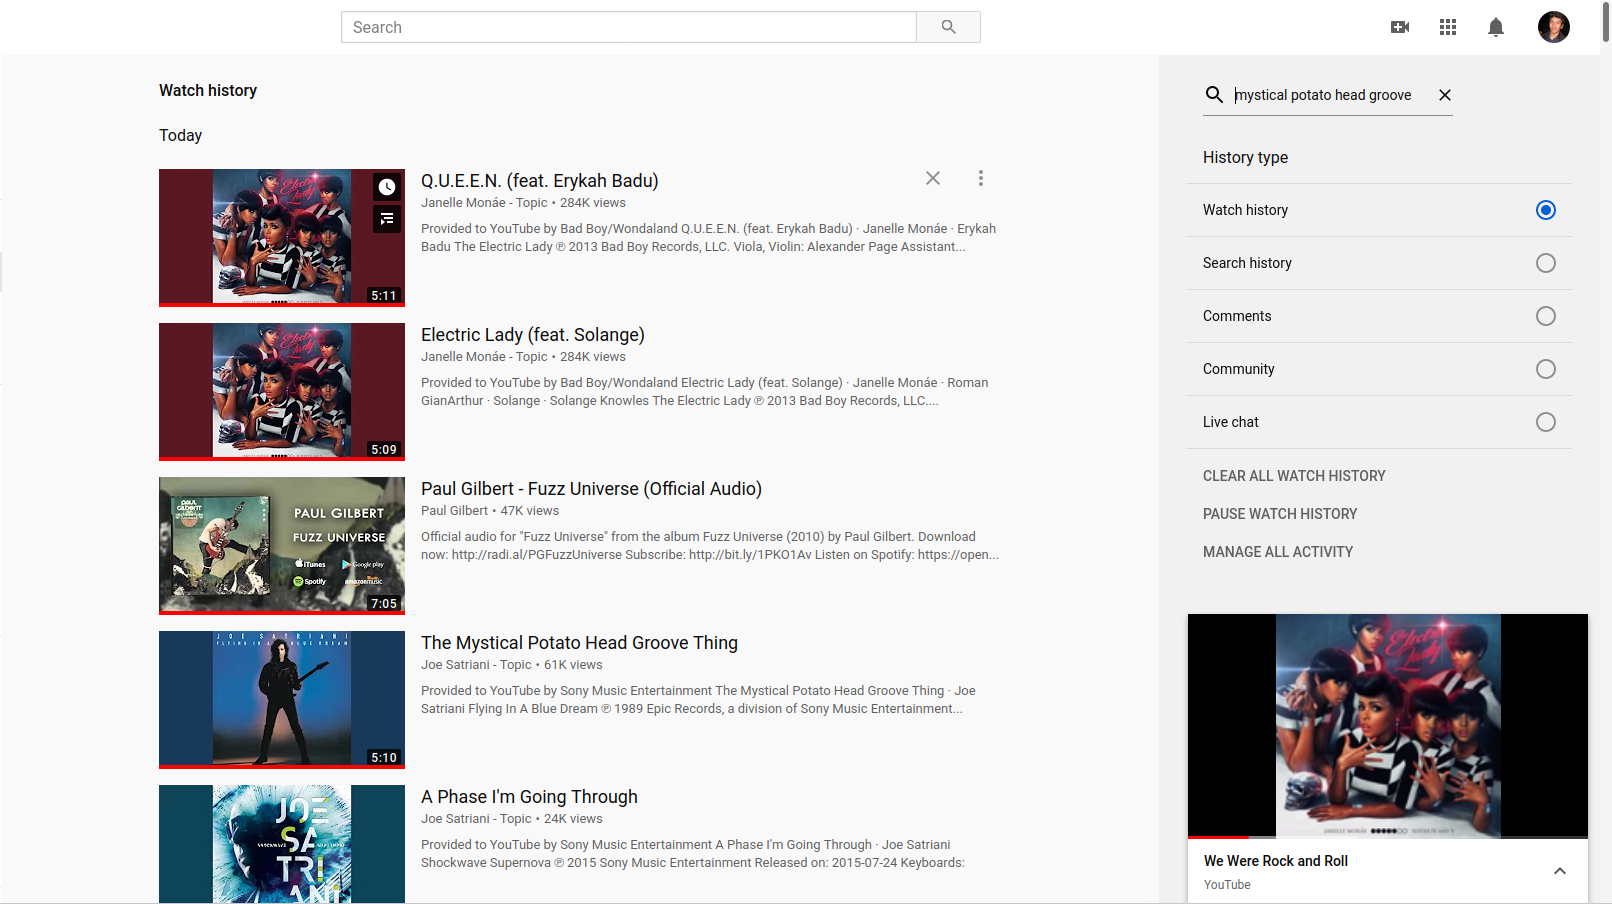Select Live chat history radio button
1612x904 pixels.
point(1546,422)
